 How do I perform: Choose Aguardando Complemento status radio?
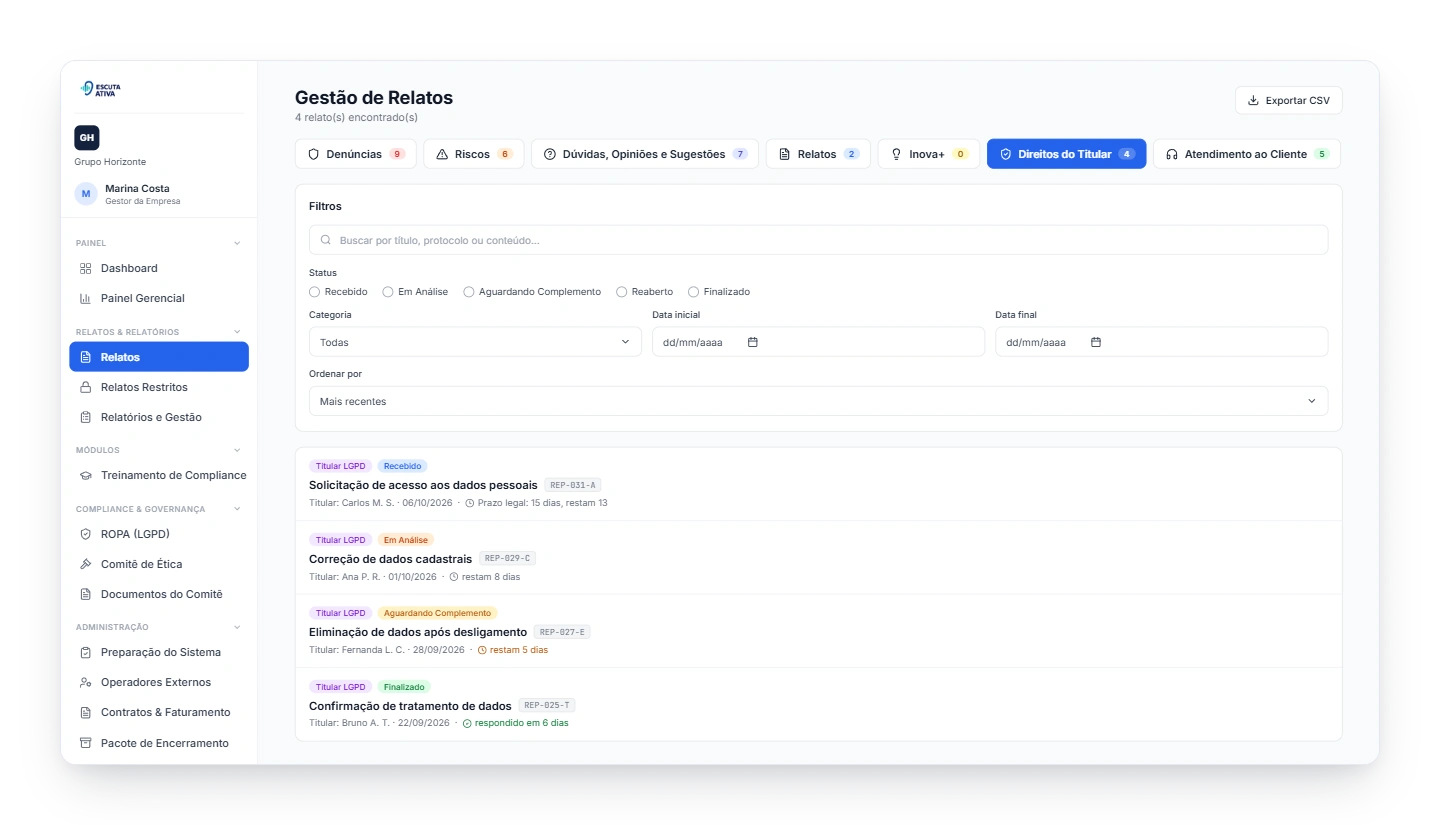click(469, 292)
